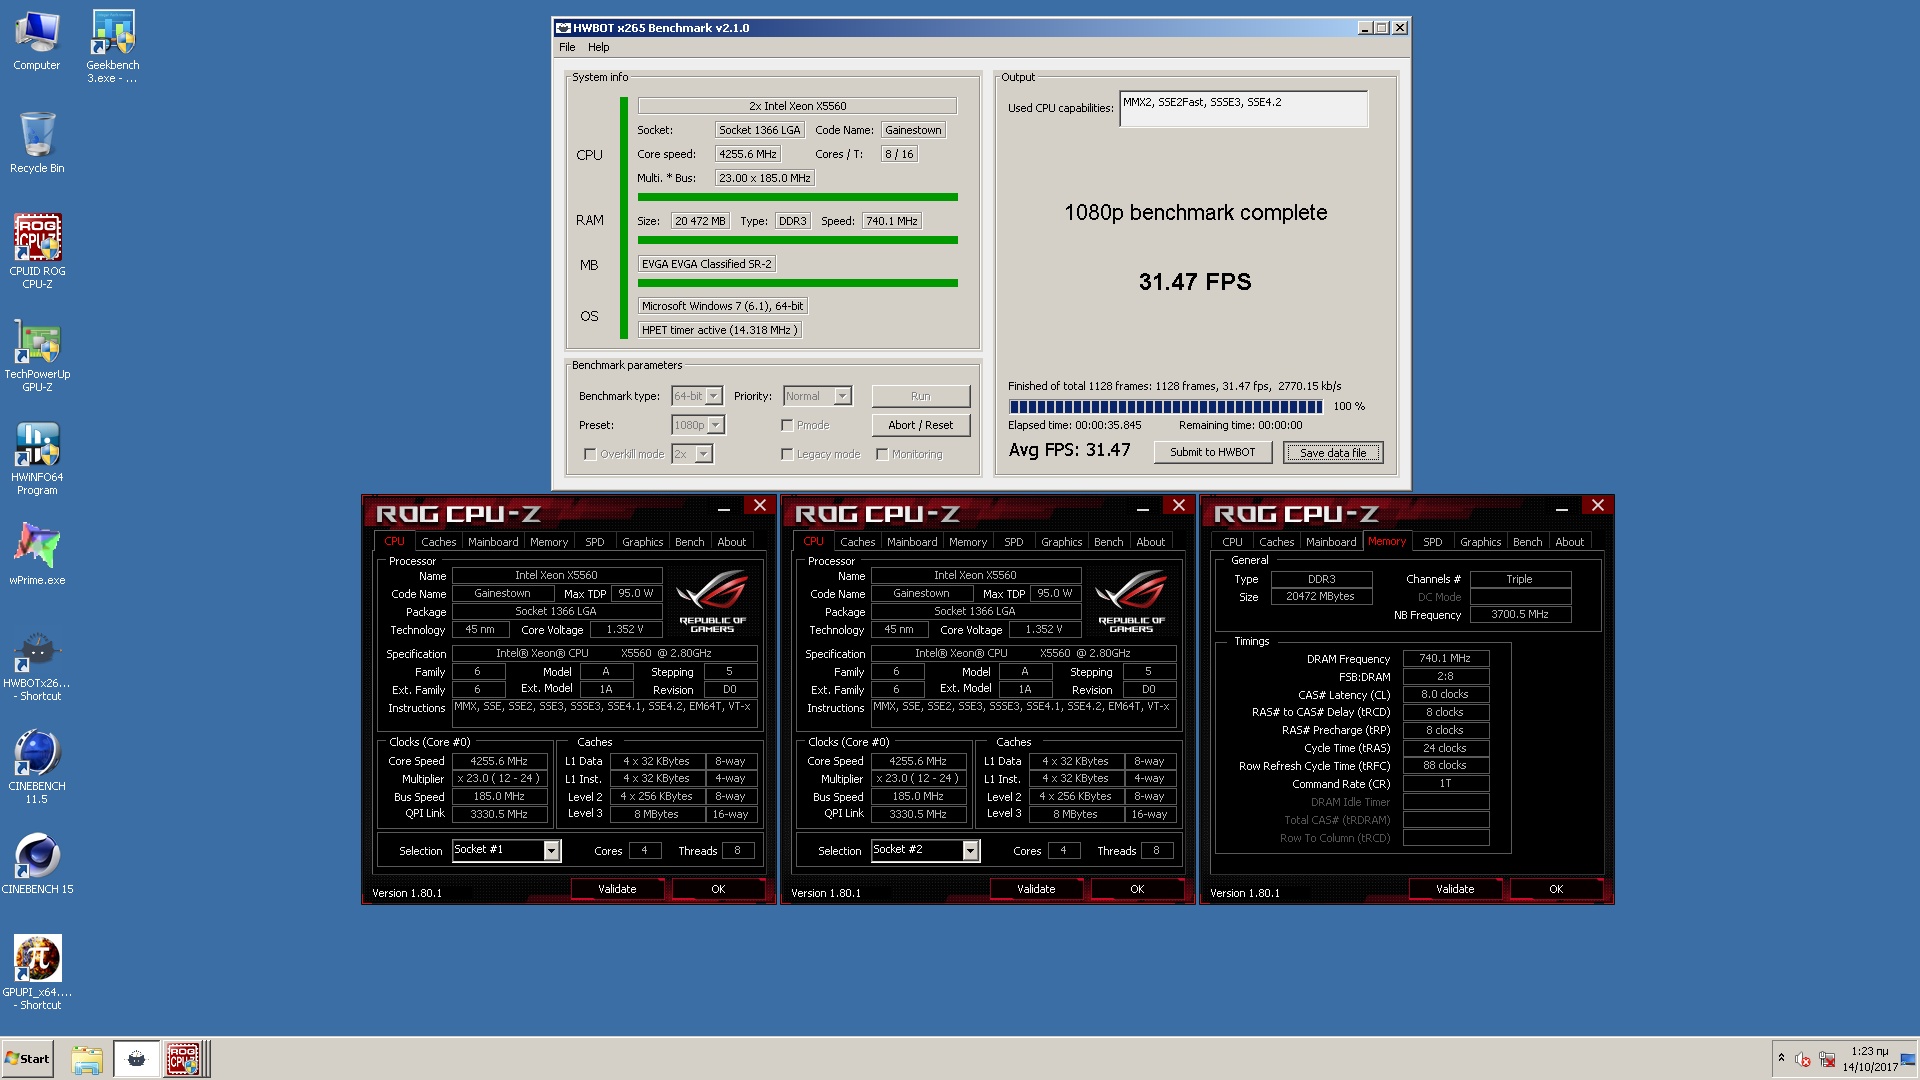Open Geekbench 3.exe desktop shortcut
Screen dimensions: 1920x1080
[113, 46]
